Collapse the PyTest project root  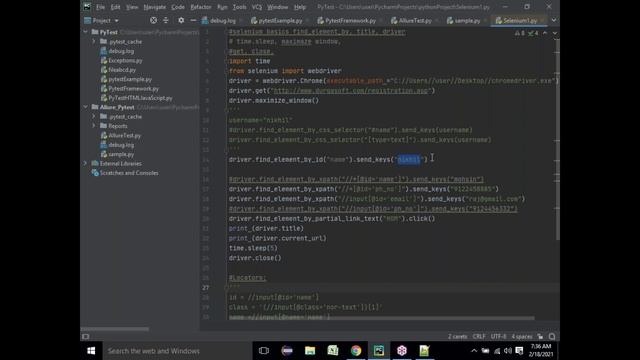tap(85, 32)
